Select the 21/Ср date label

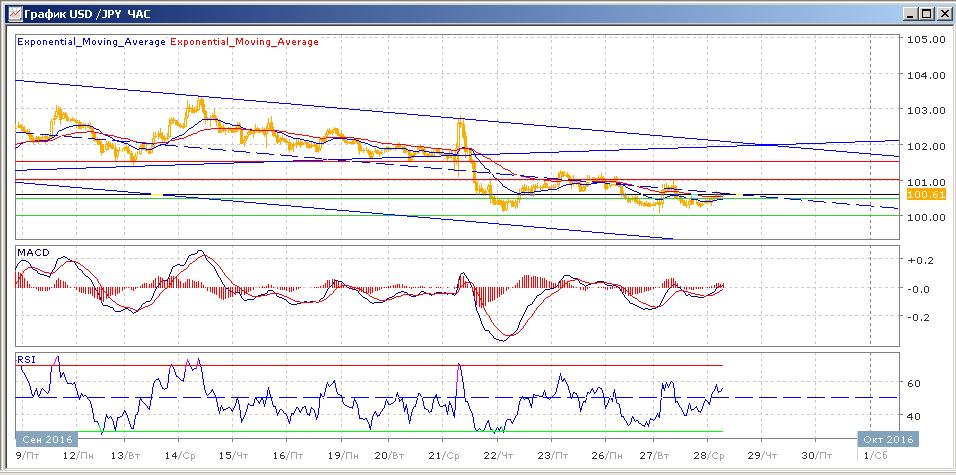coord(444,455)
